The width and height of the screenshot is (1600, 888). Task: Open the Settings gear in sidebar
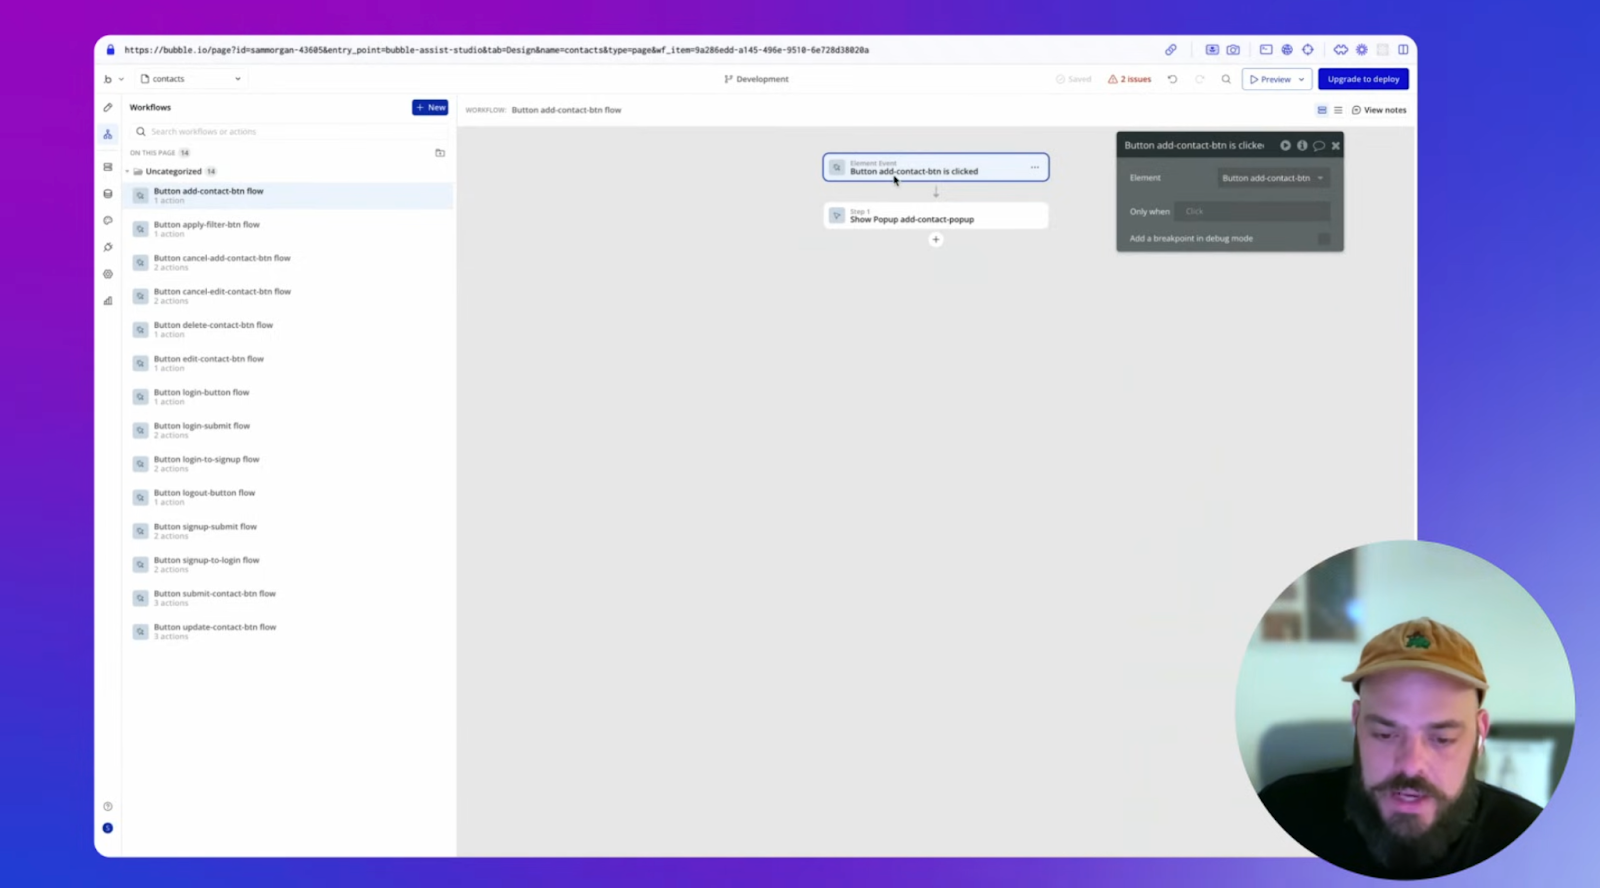(x=108, y=274)
